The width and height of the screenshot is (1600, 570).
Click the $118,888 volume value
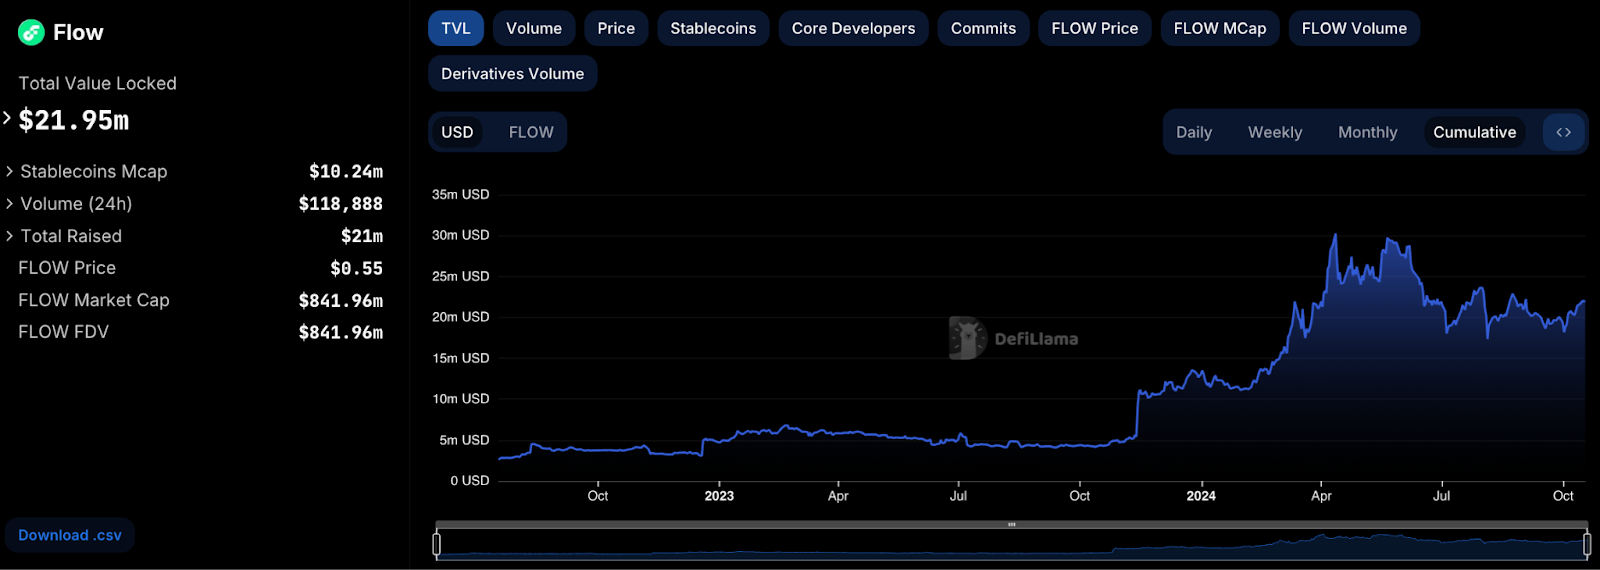tap(341, 203)
